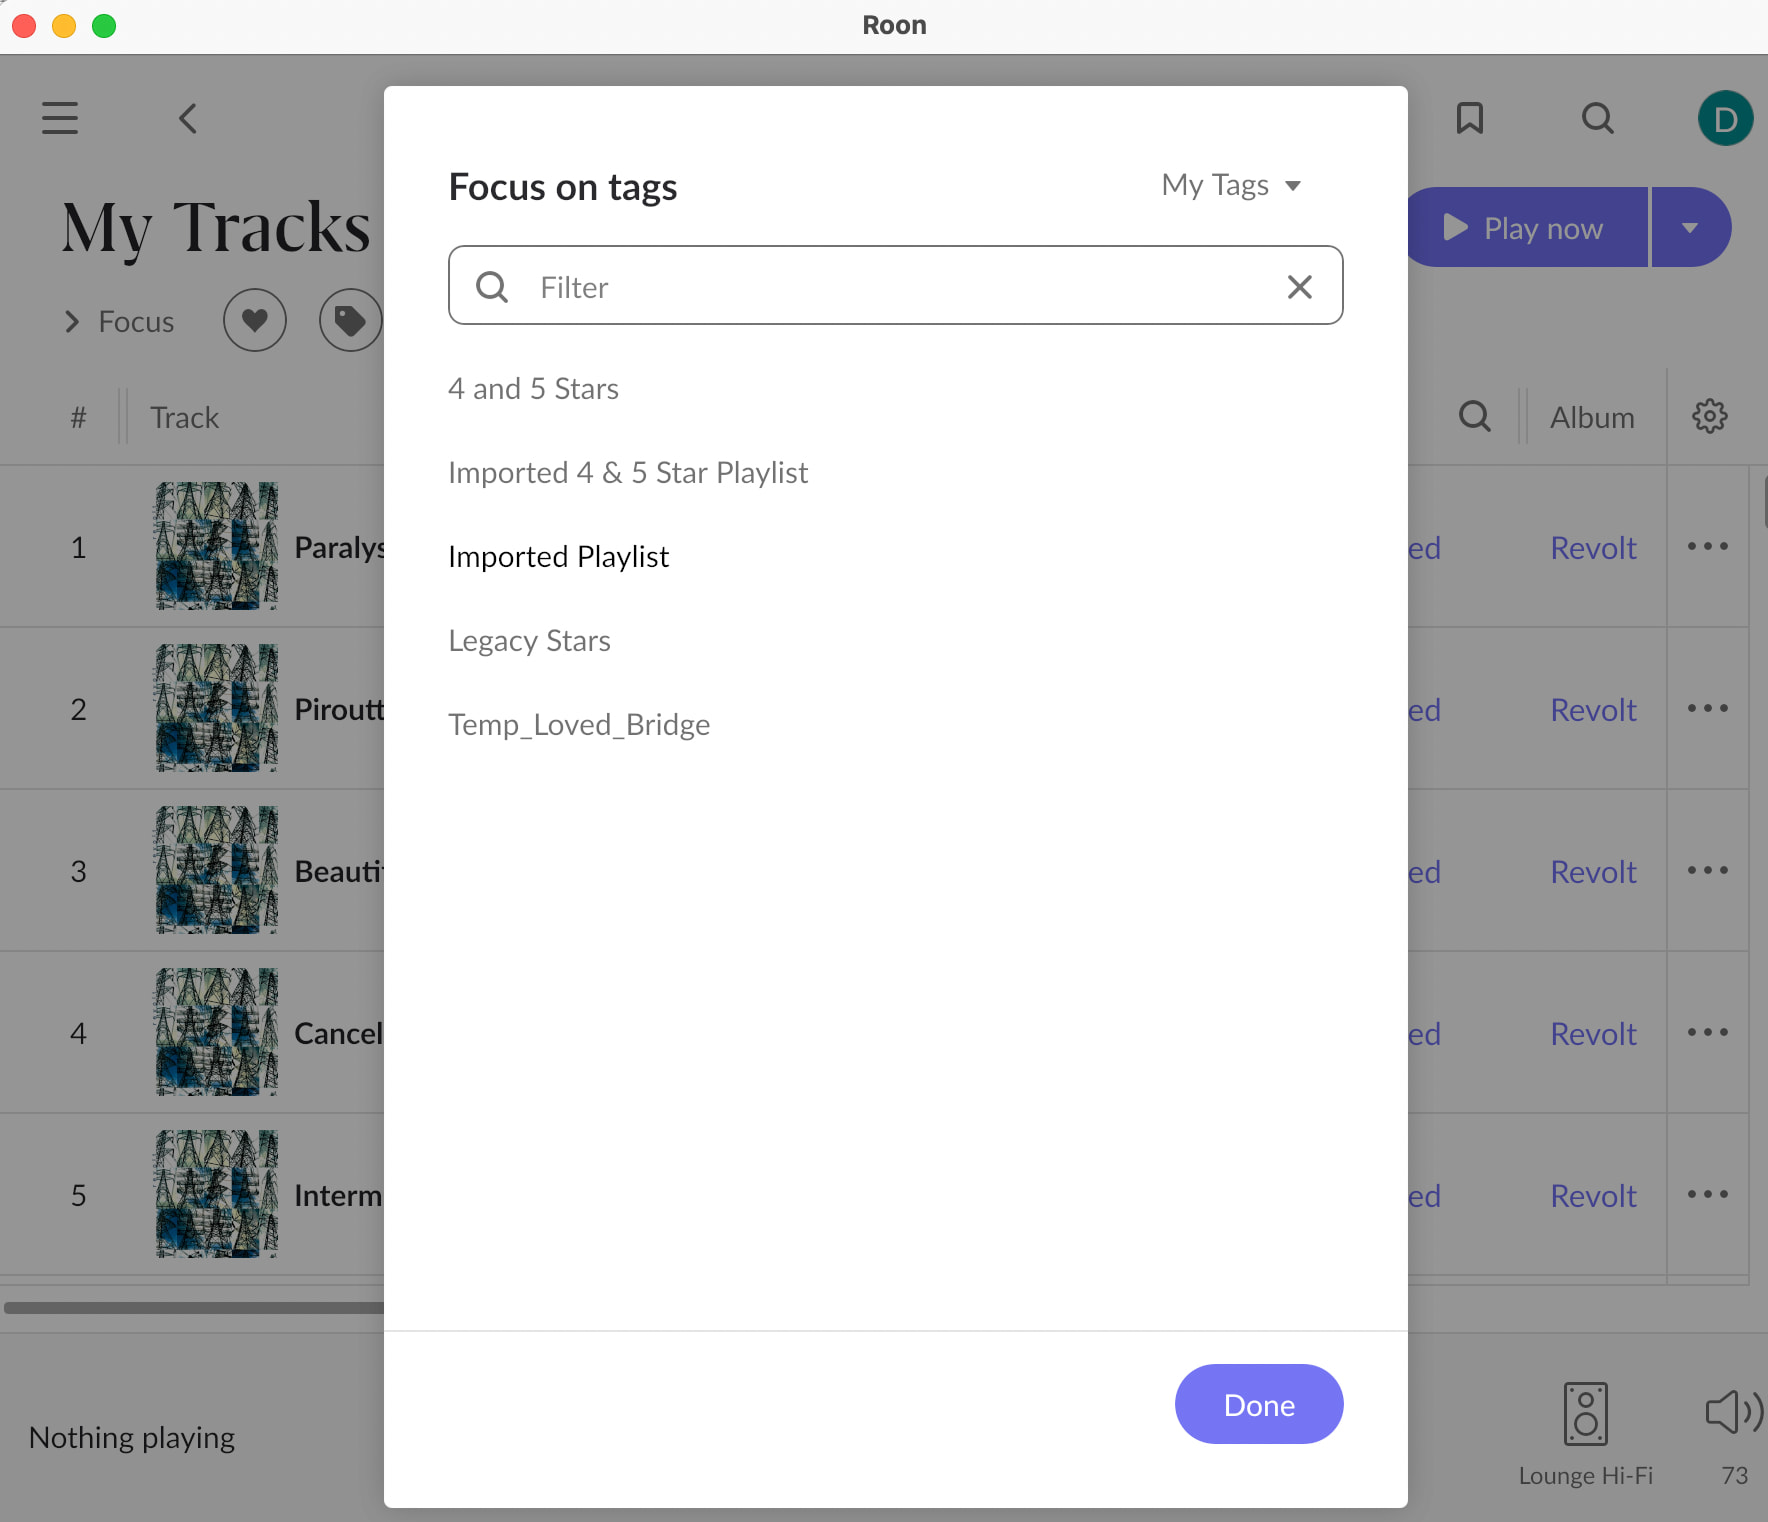Click album art thumbnail for track 4

click(x=216, y=1032)
